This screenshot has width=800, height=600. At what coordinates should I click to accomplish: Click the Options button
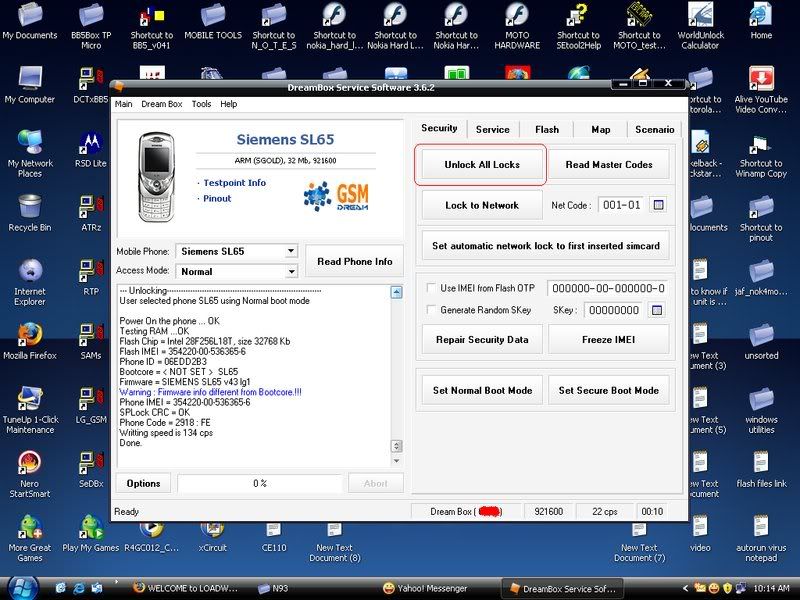click(x=143, y=483)
